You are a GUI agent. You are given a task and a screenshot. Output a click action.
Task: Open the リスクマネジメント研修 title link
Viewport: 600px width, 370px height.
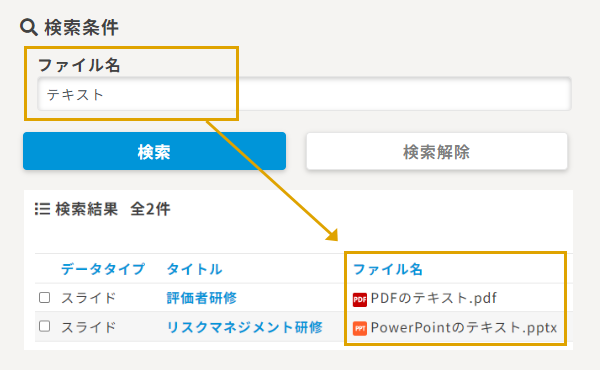pyautogui.click(x=245, y=327)
